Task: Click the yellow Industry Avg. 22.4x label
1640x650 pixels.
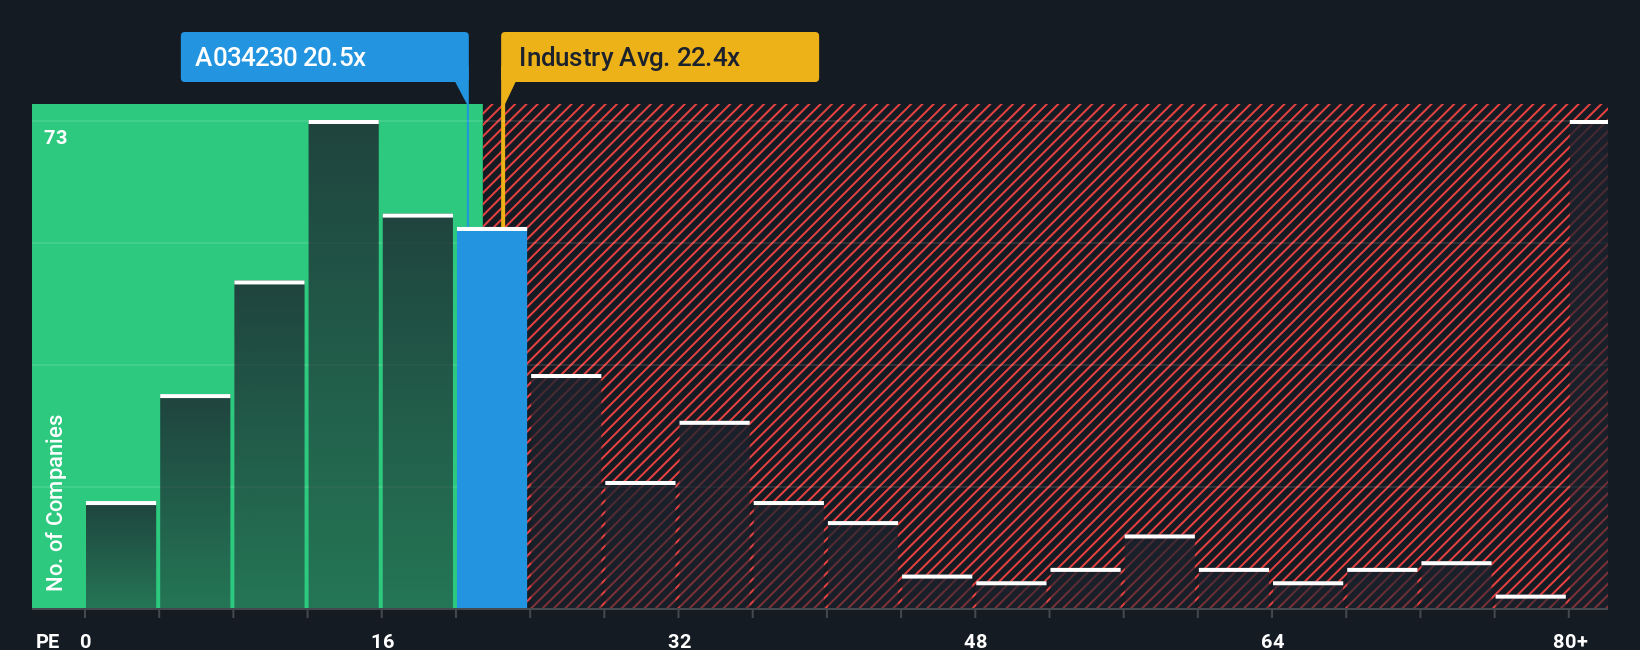Action: [660, 57]
